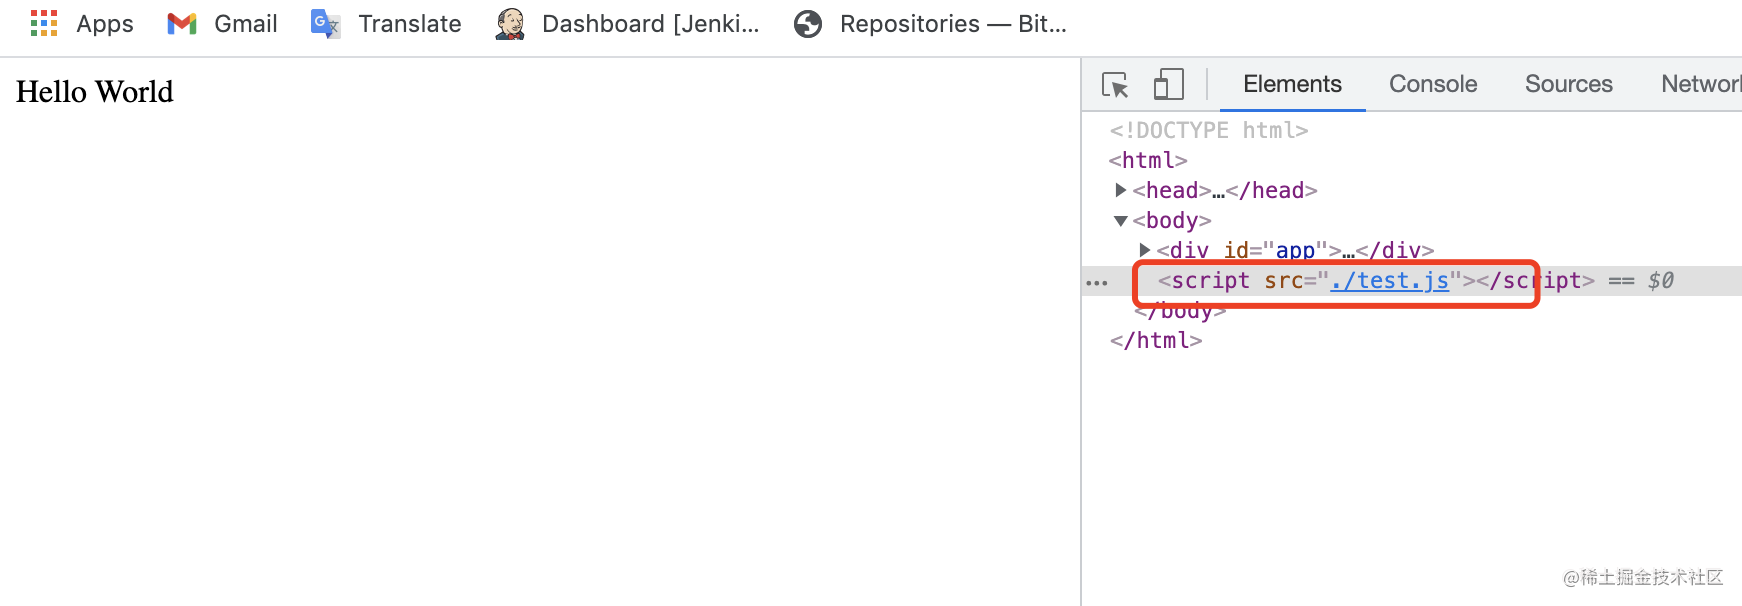This screenshot has height=606, width=1742.
Task: Activate the inspect element picker icon
Action: [1115, 85]
